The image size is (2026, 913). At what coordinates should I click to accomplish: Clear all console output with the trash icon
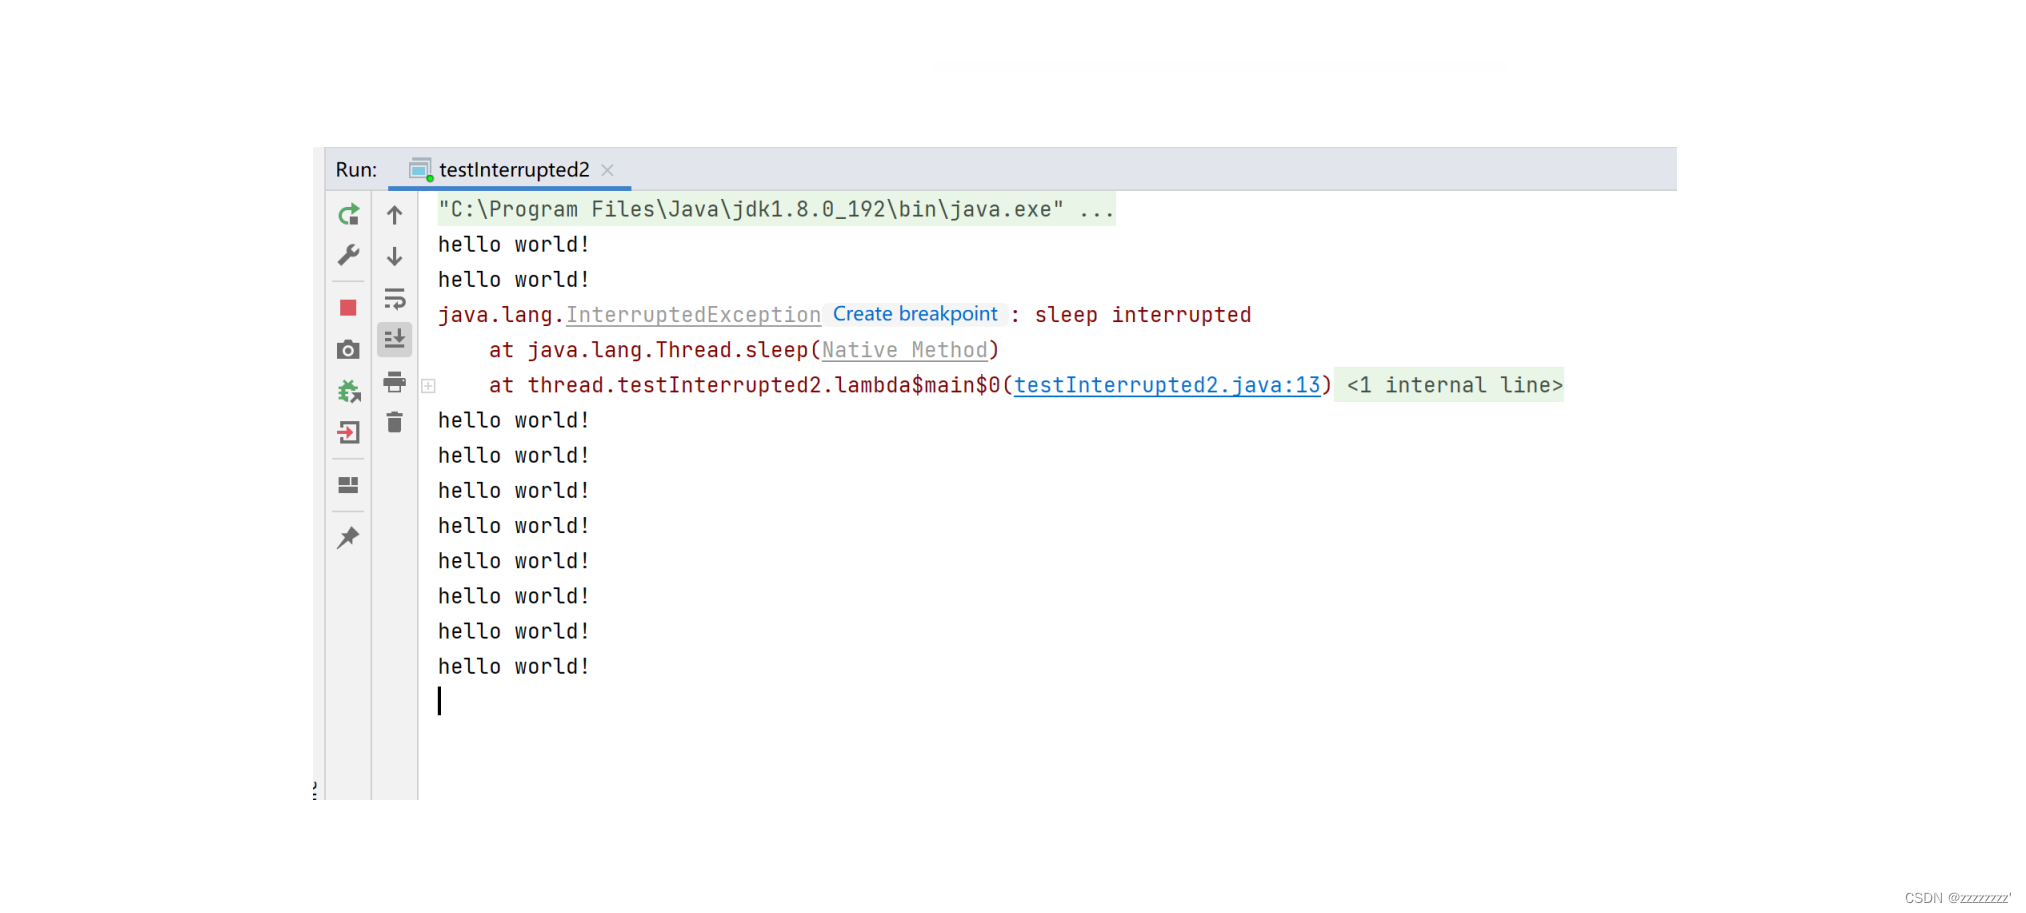[395, 423]
